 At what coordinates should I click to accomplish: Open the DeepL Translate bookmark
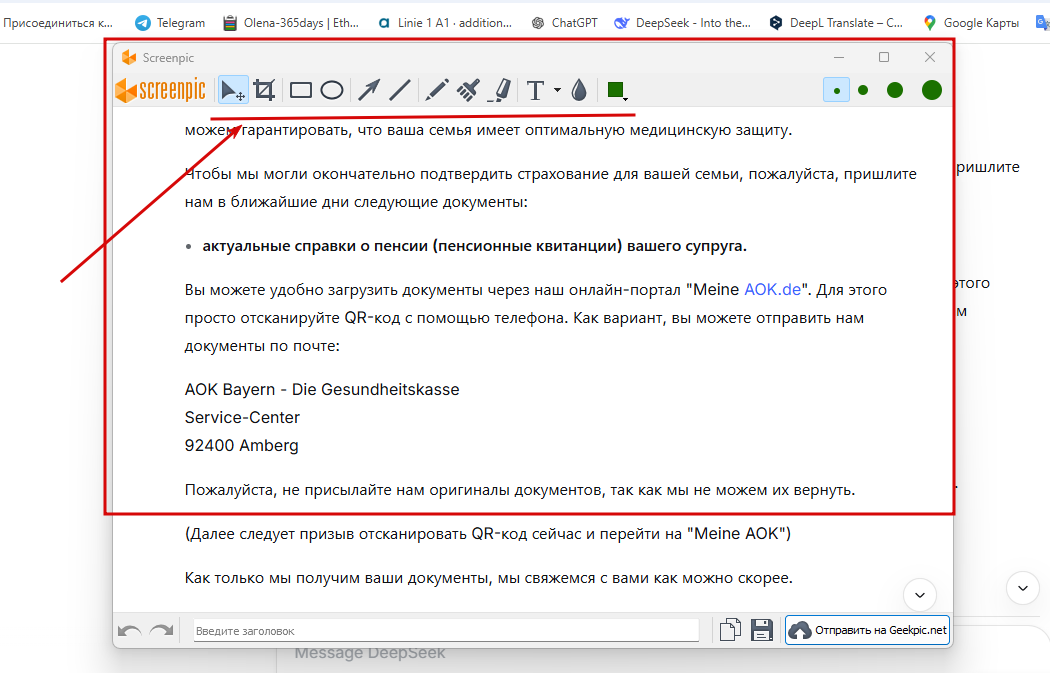(x=836, y=23)
